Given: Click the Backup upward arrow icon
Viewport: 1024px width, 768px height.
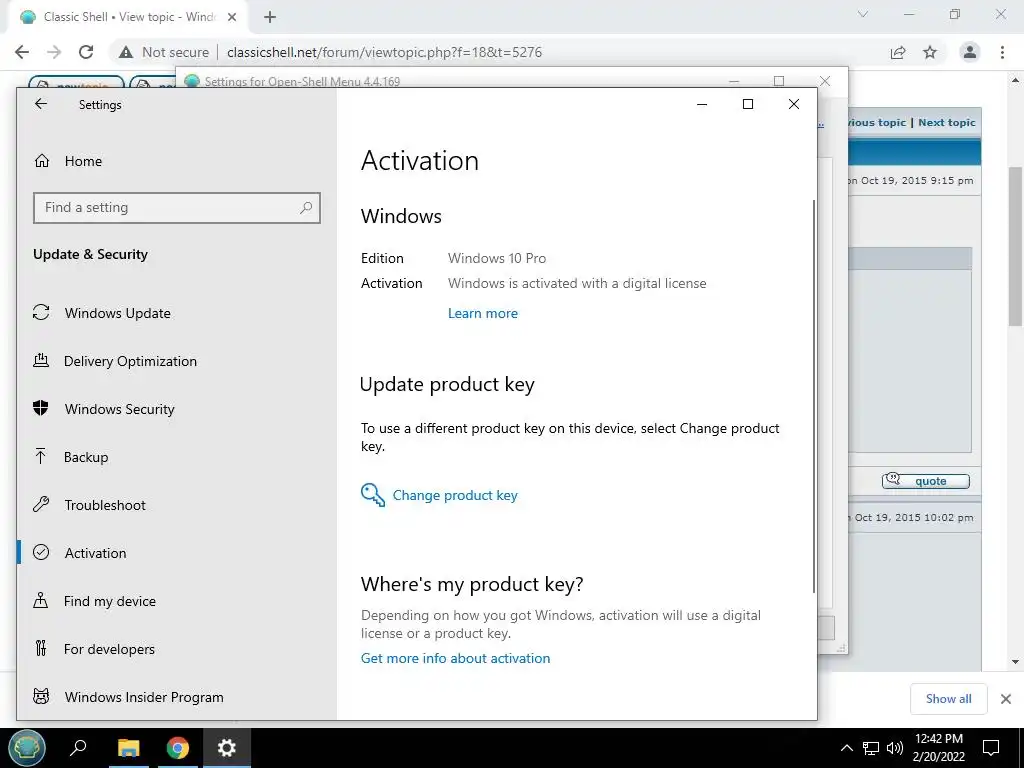Looking at the screenshot, I should [40, 456].
